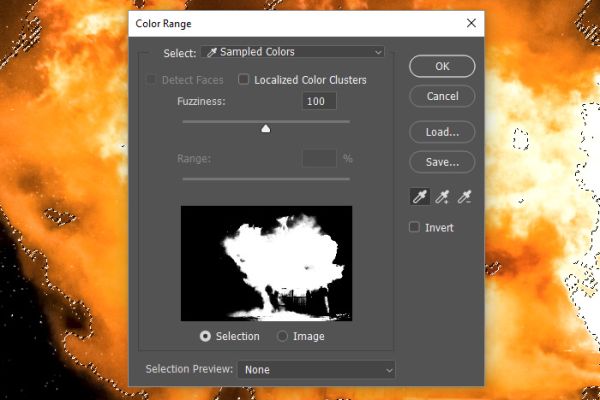
Task: Click the Cancel button
Action: point(442,96)
